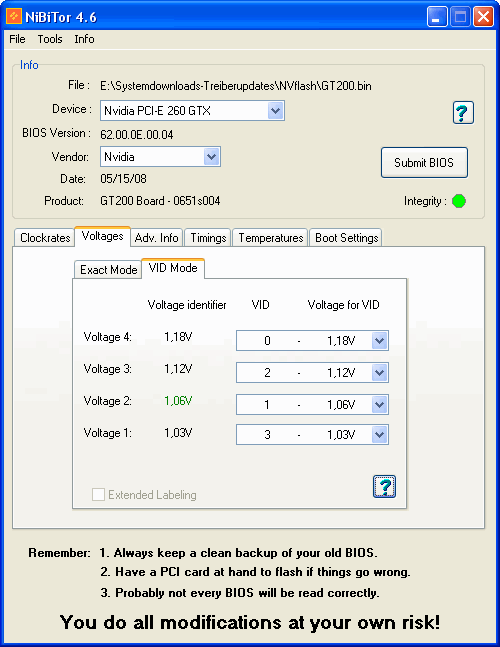Viewport: 500px width, 647px height.
Task: Select the VID Mode sub-tab
Action: [173, 268]
